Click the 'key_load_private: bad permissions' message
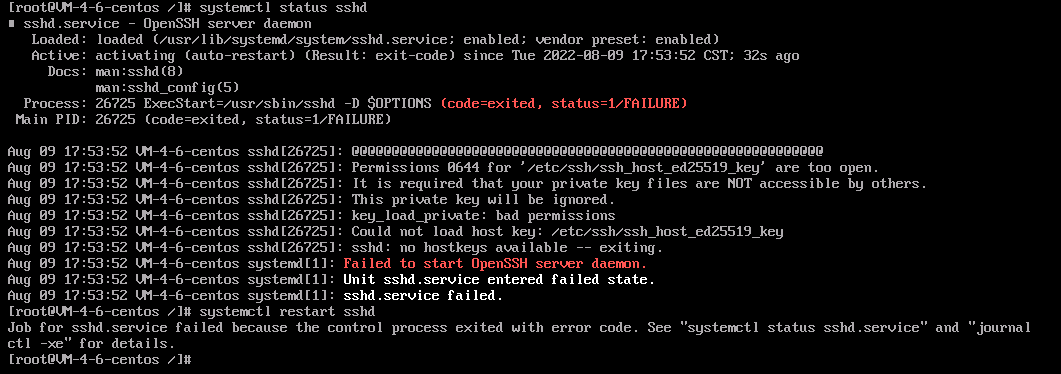 point(483,215)
